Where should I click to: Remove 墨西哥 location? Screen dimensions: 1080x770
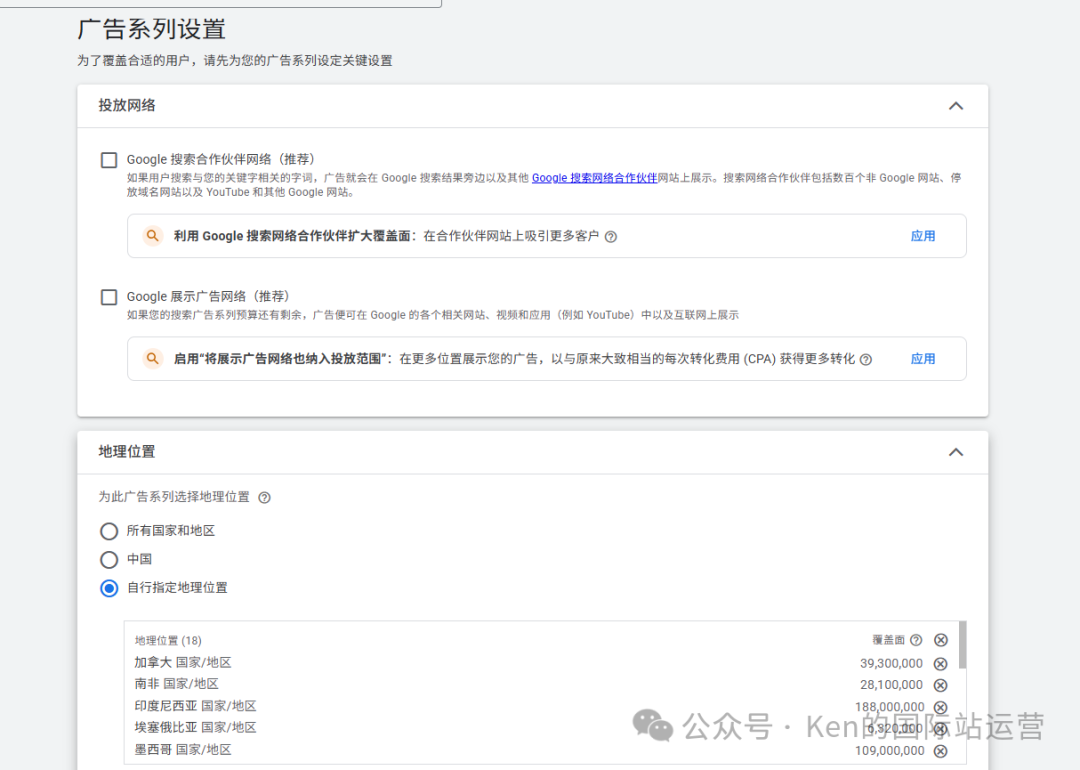pyautogui.click(x=941, y=751)
